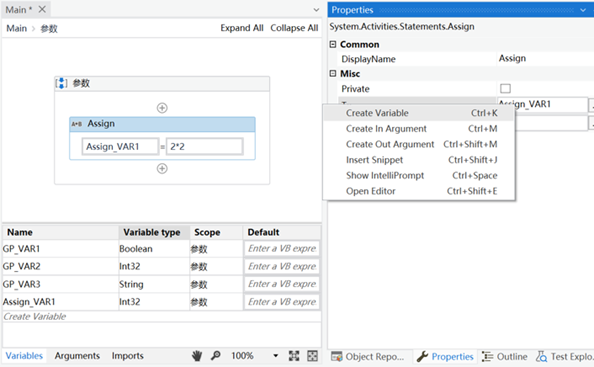The height and width of the screenshot is (367, 594).
Task: Close the Main workflow tab
Action: [42, 9]
